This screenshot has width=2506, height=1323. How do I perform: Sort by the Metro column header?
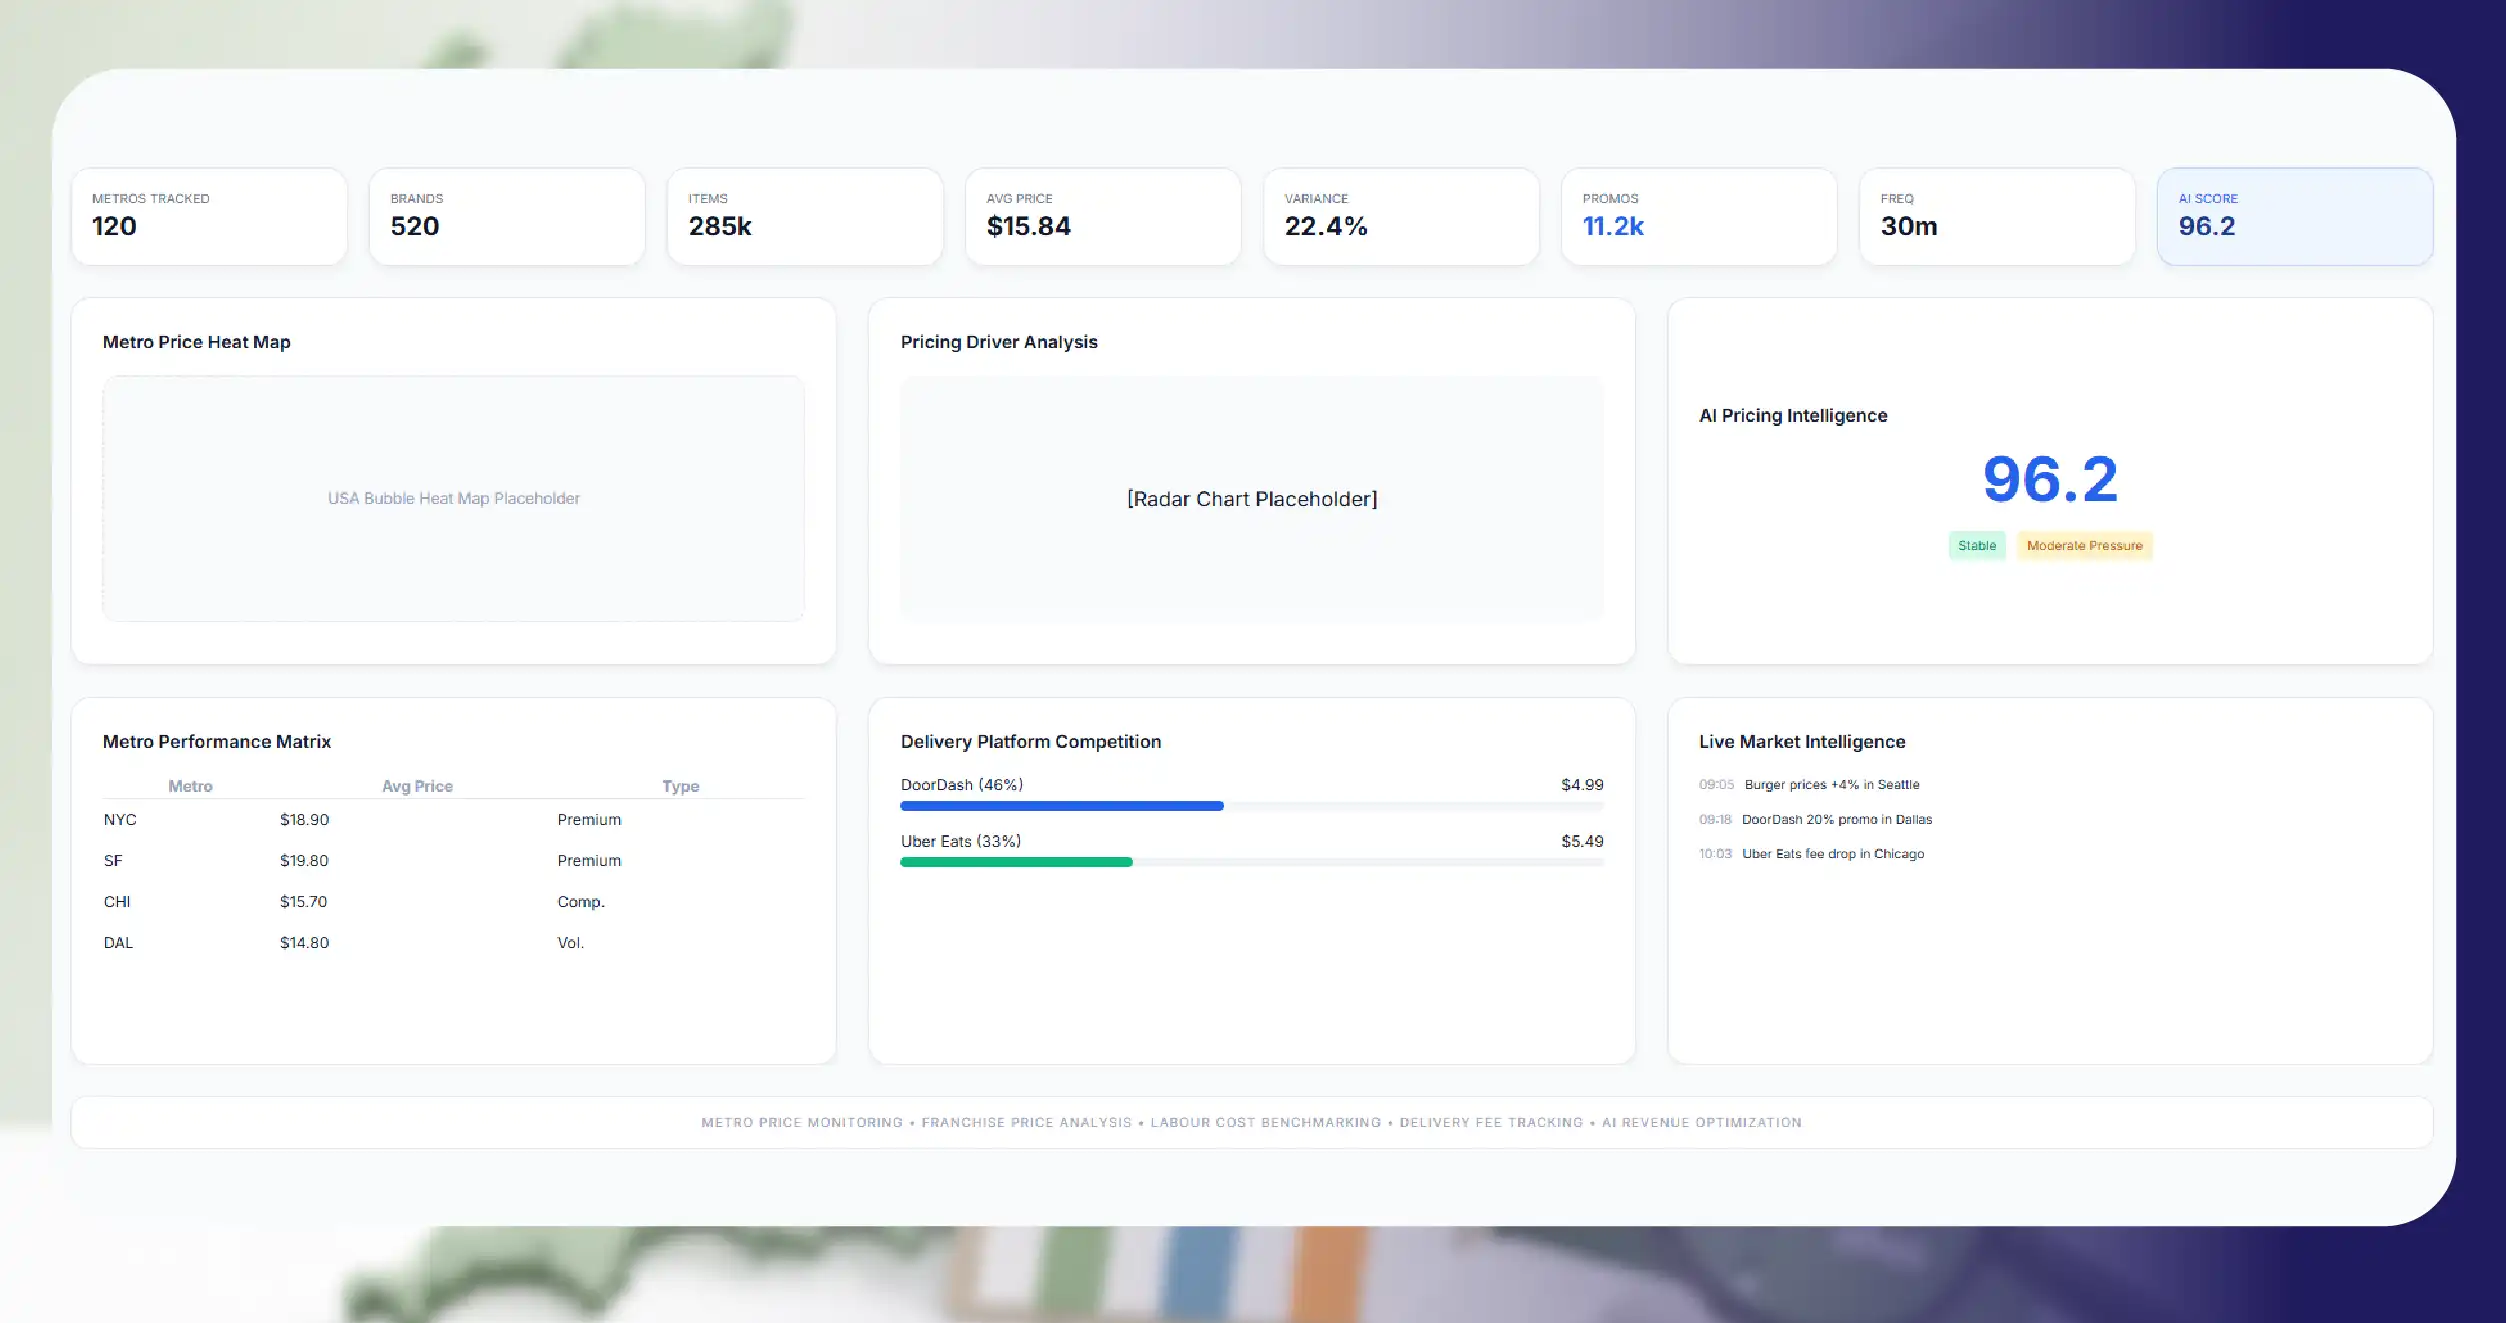pyautogui.click(x=190, y=786)
